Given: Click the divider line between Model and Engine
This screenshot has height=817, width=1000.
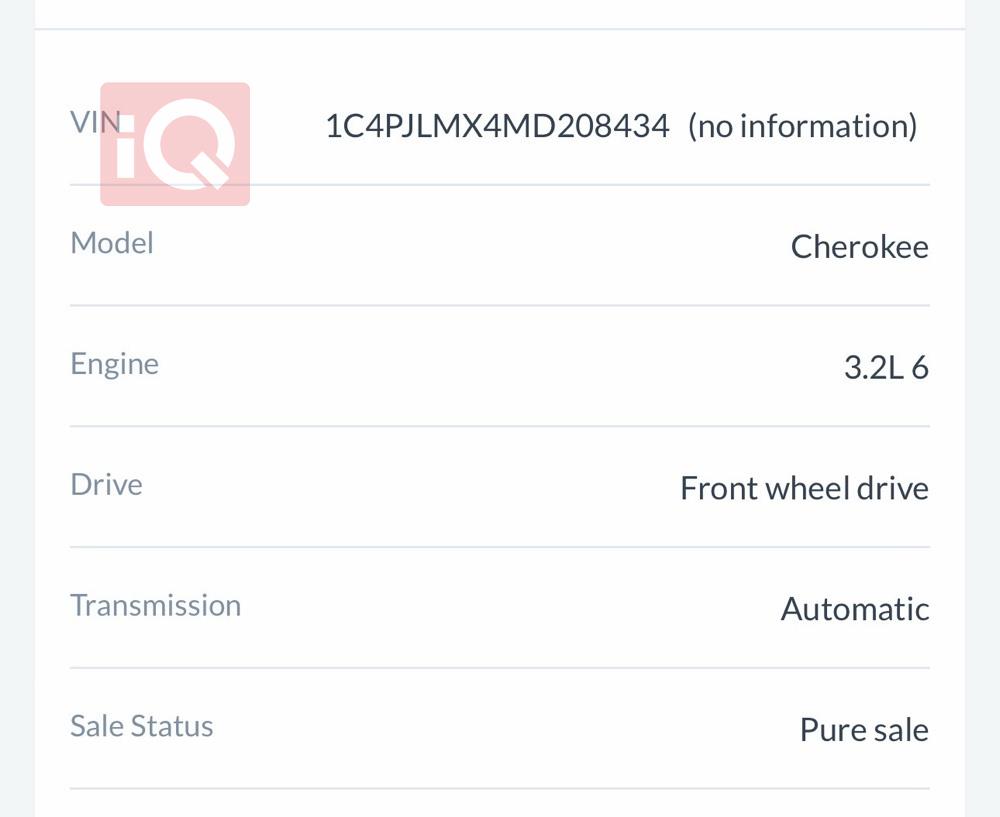Looking at the screenshot, I should coord(500,305).
